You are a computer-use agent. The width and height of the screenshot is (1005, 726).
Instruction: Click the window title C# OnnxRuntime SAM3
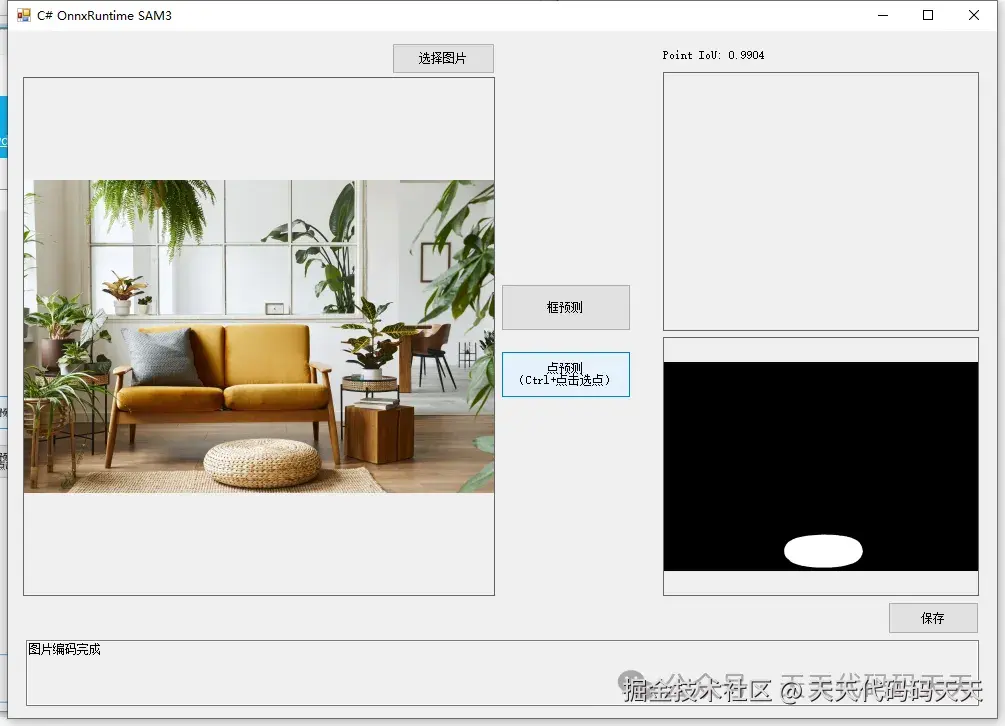104,15
